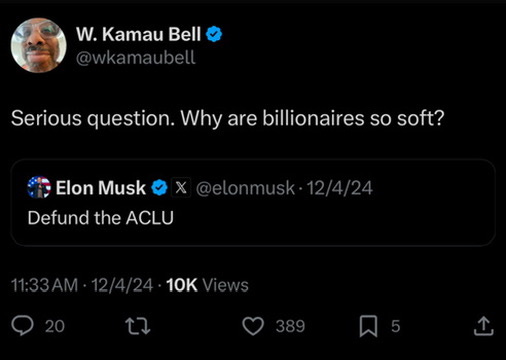Click the @elonmusk handle

[x=245, y=188]
